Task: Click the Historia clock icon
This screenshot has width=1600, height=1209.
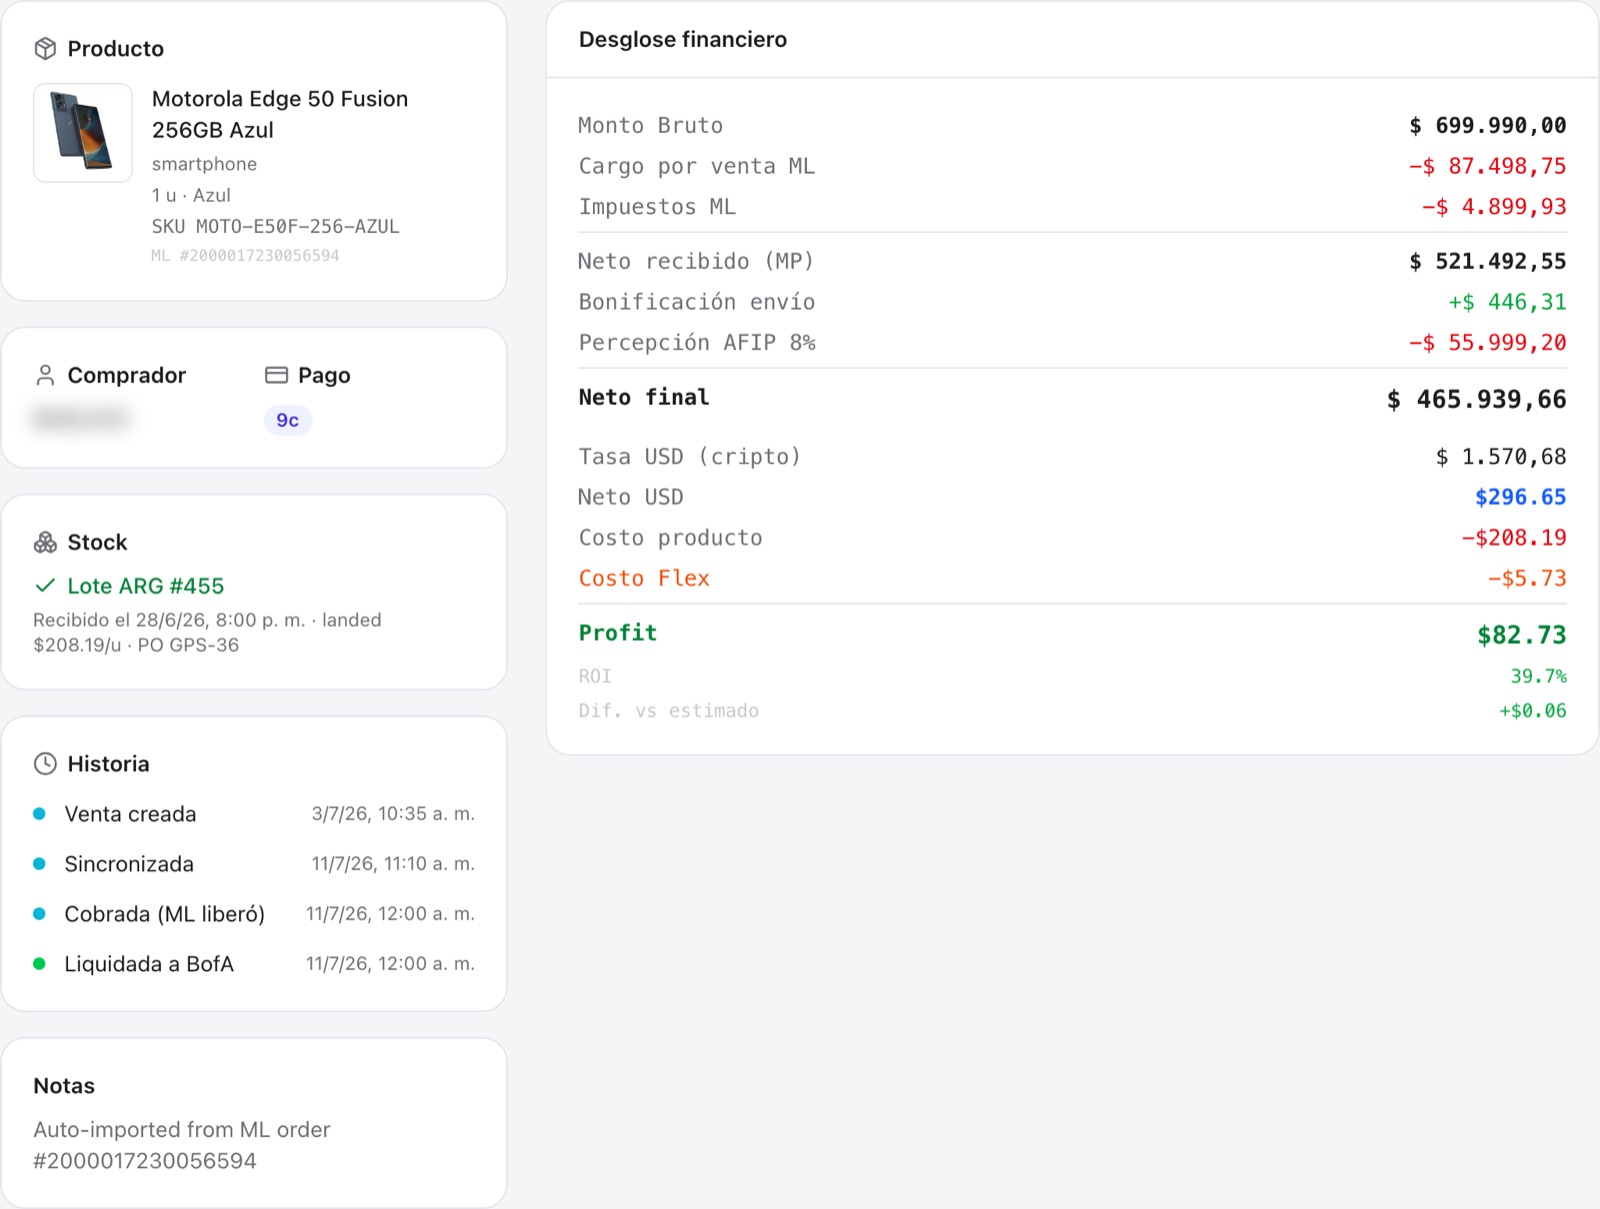Action: tap(45, 764)
